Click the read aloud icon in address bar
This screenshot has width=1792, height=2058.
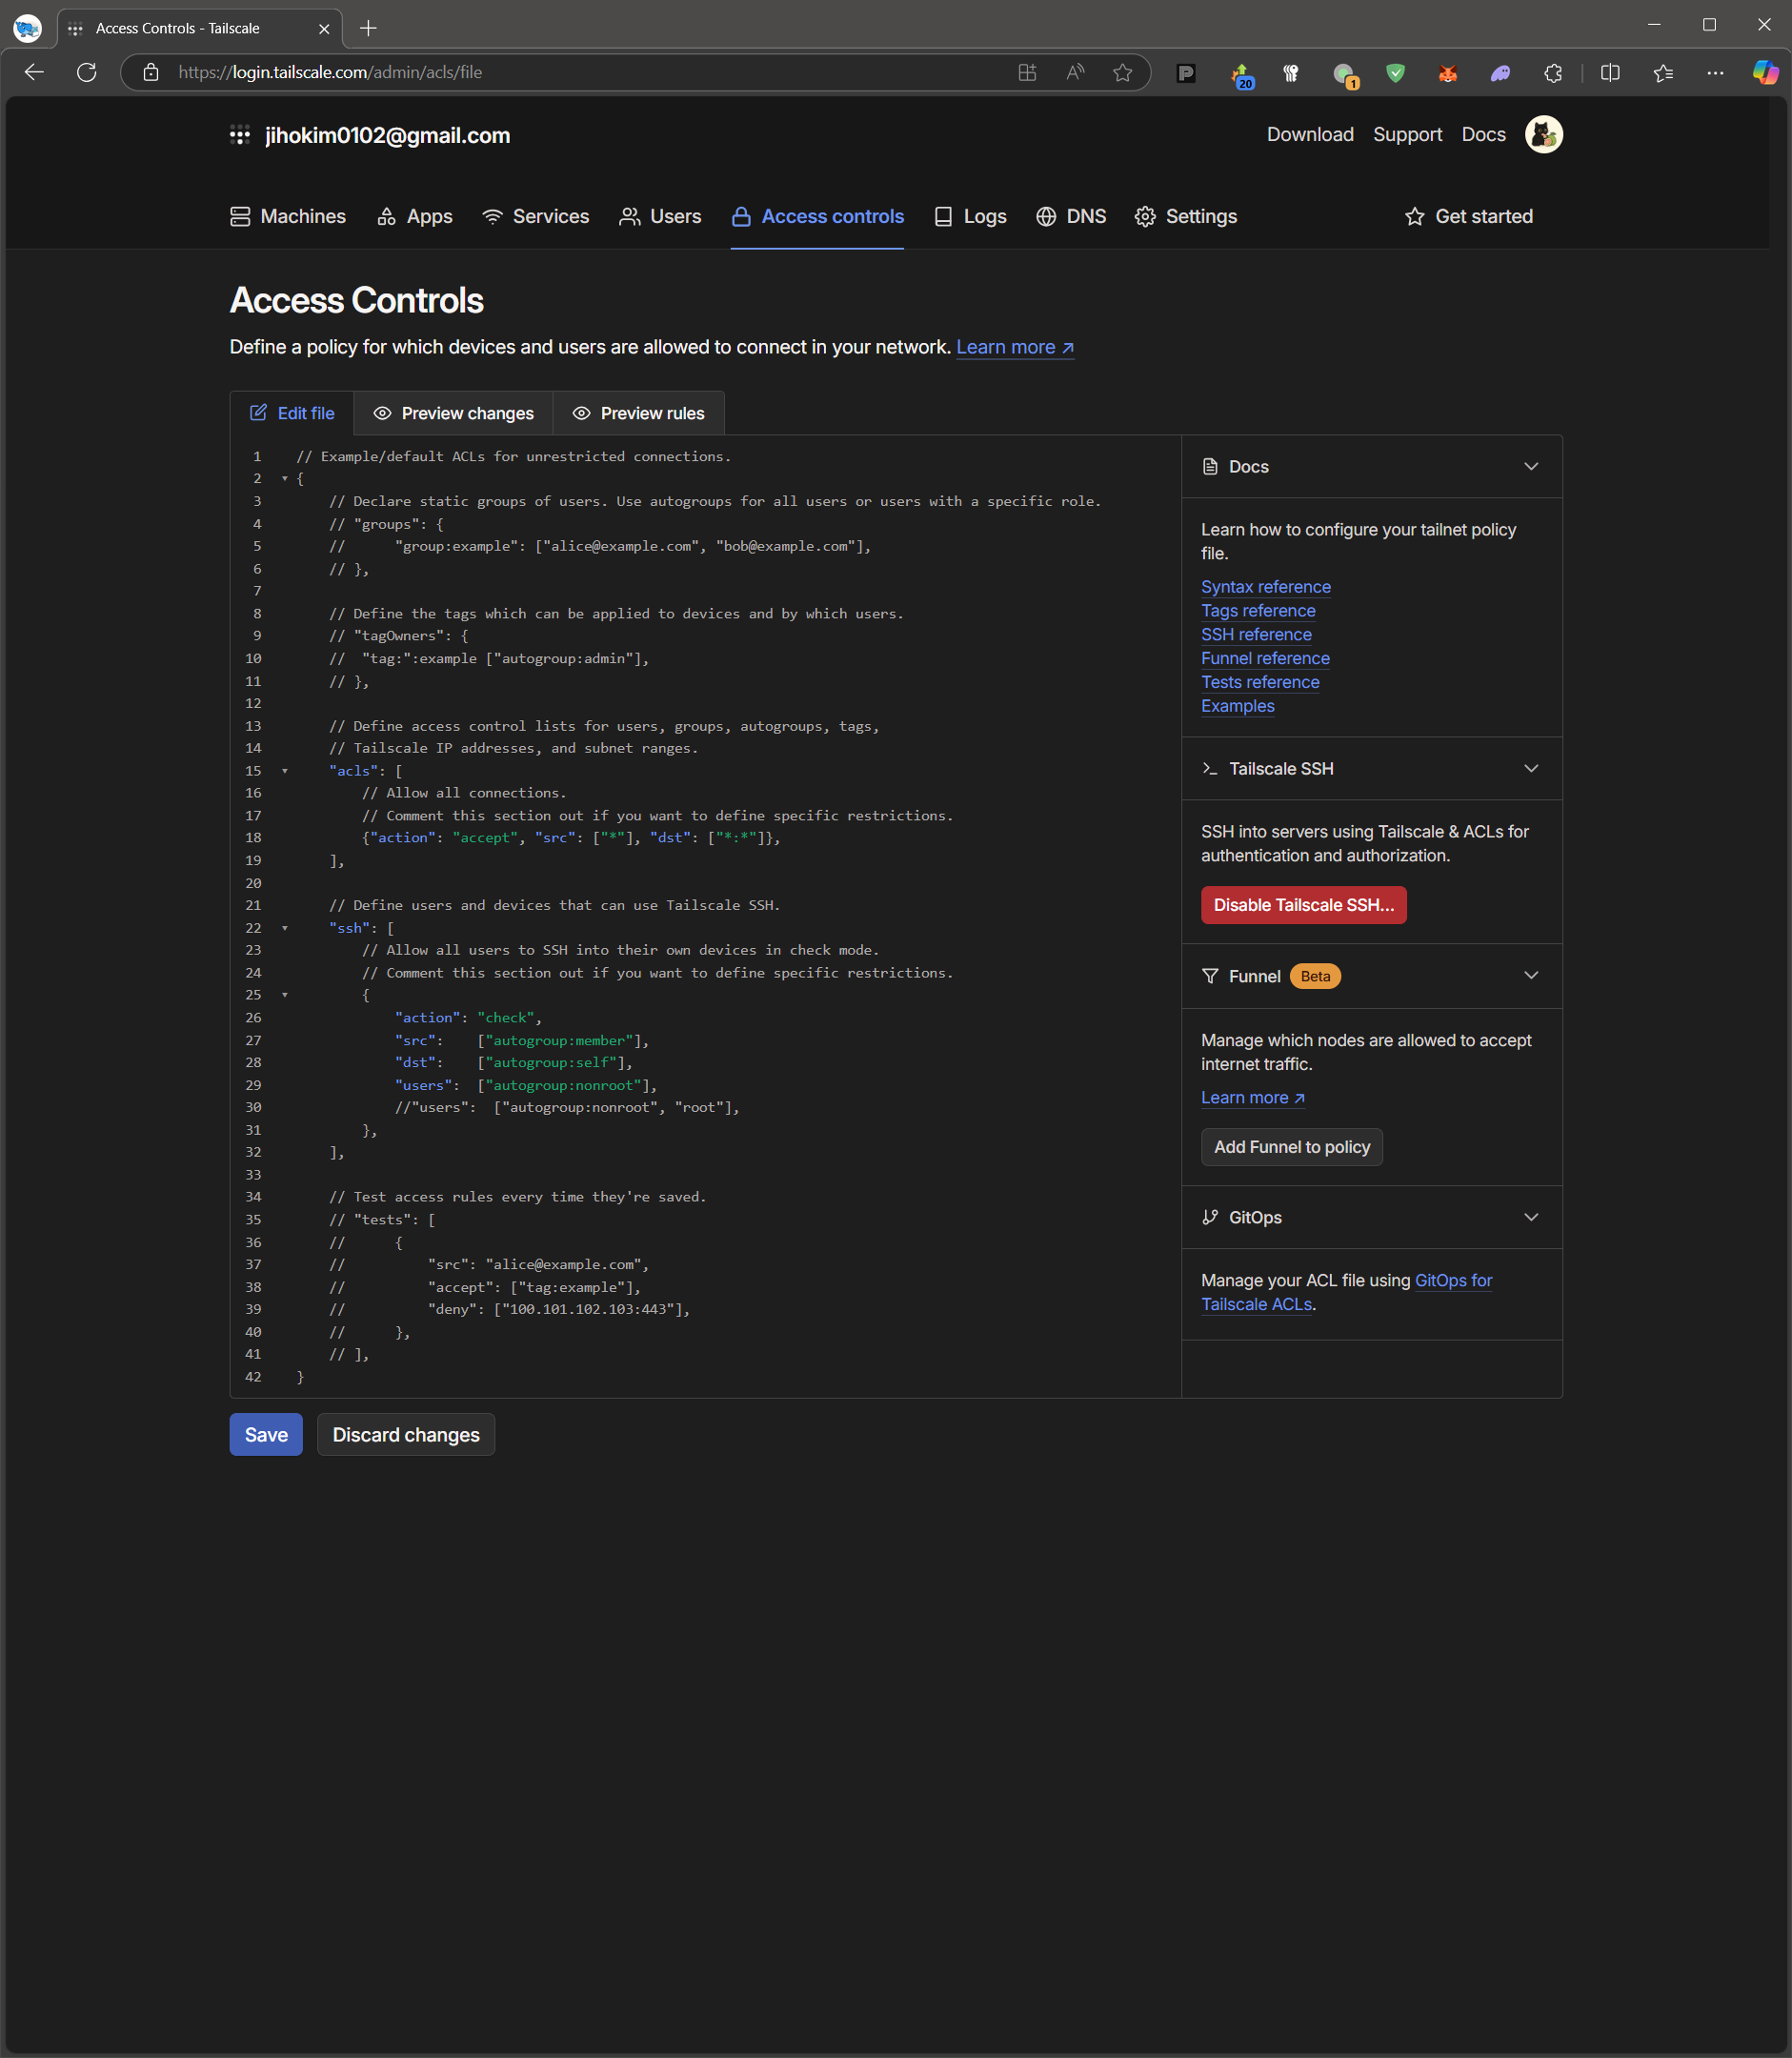pyautogui.click(x=1075, y=72)
